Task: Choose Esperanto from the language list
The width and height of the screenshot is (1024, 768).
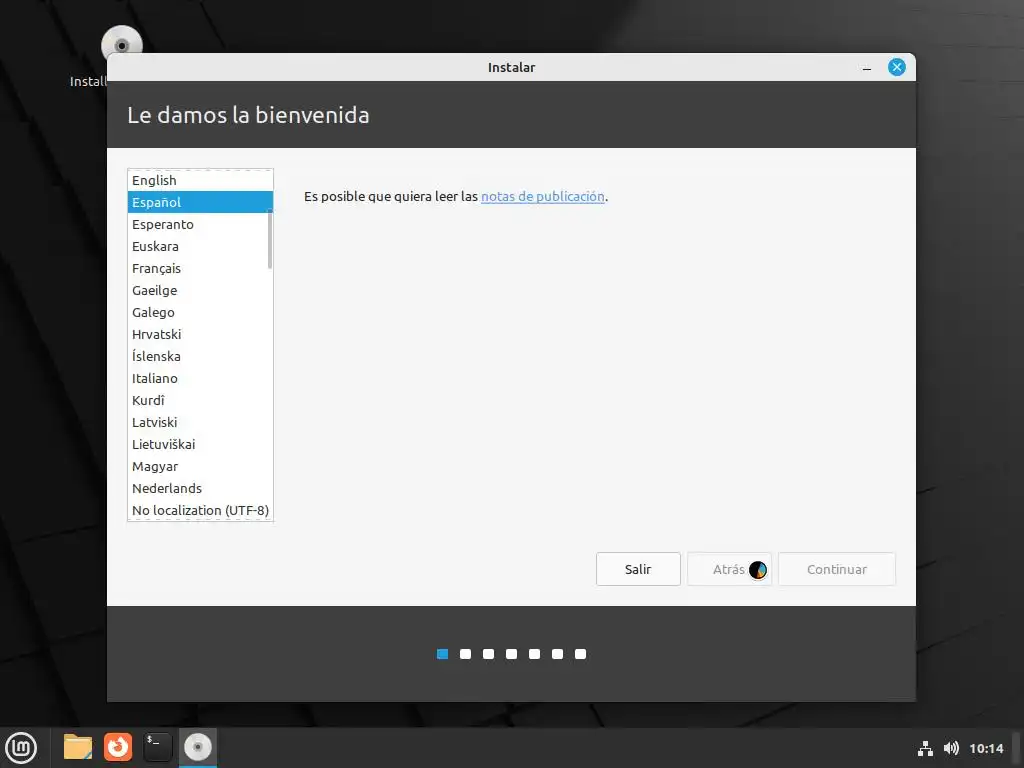Action: pos(200,225)
